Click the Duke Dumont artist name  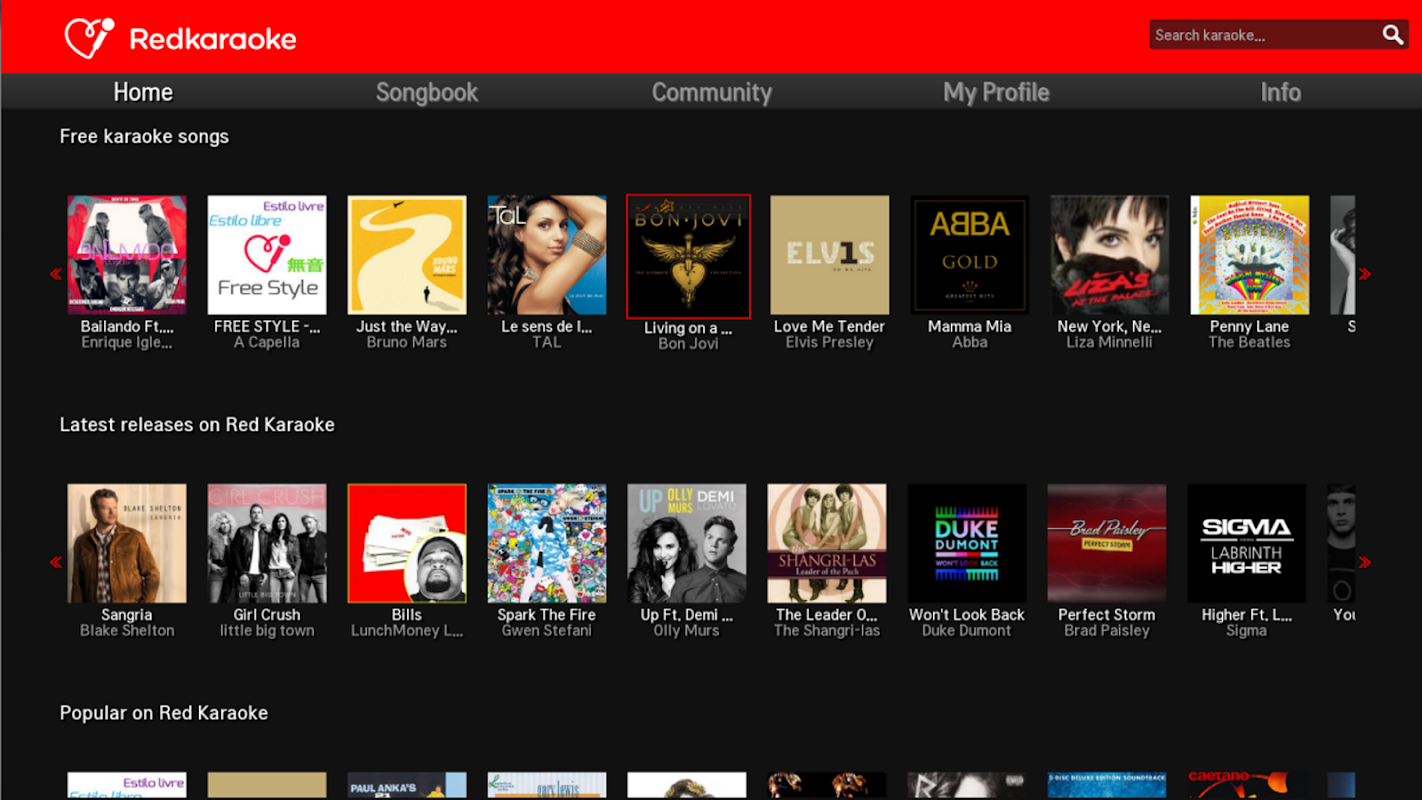(967, 631)
